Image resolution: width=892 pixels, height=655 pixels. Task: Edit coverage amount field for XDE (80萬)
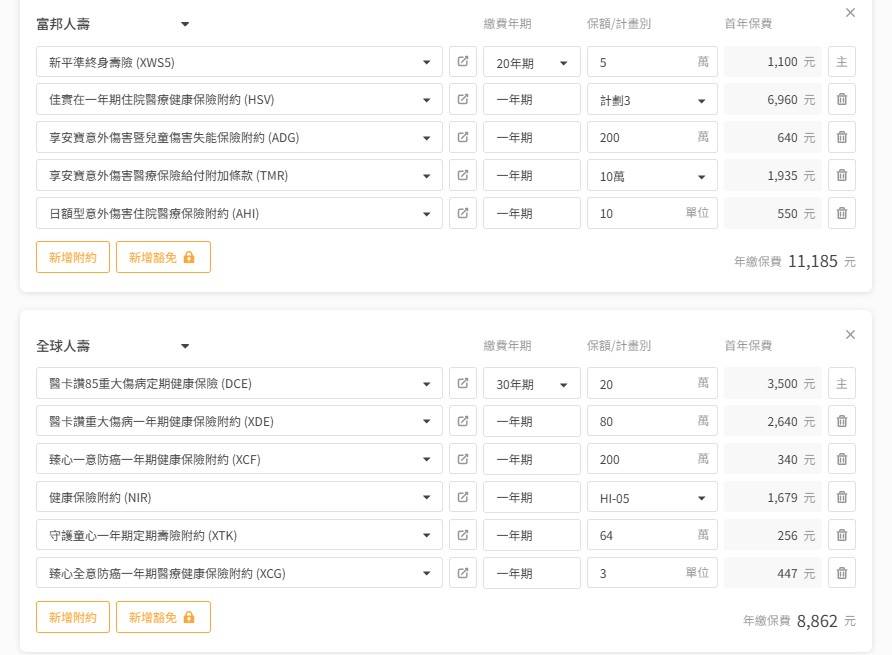pos(642,421)
